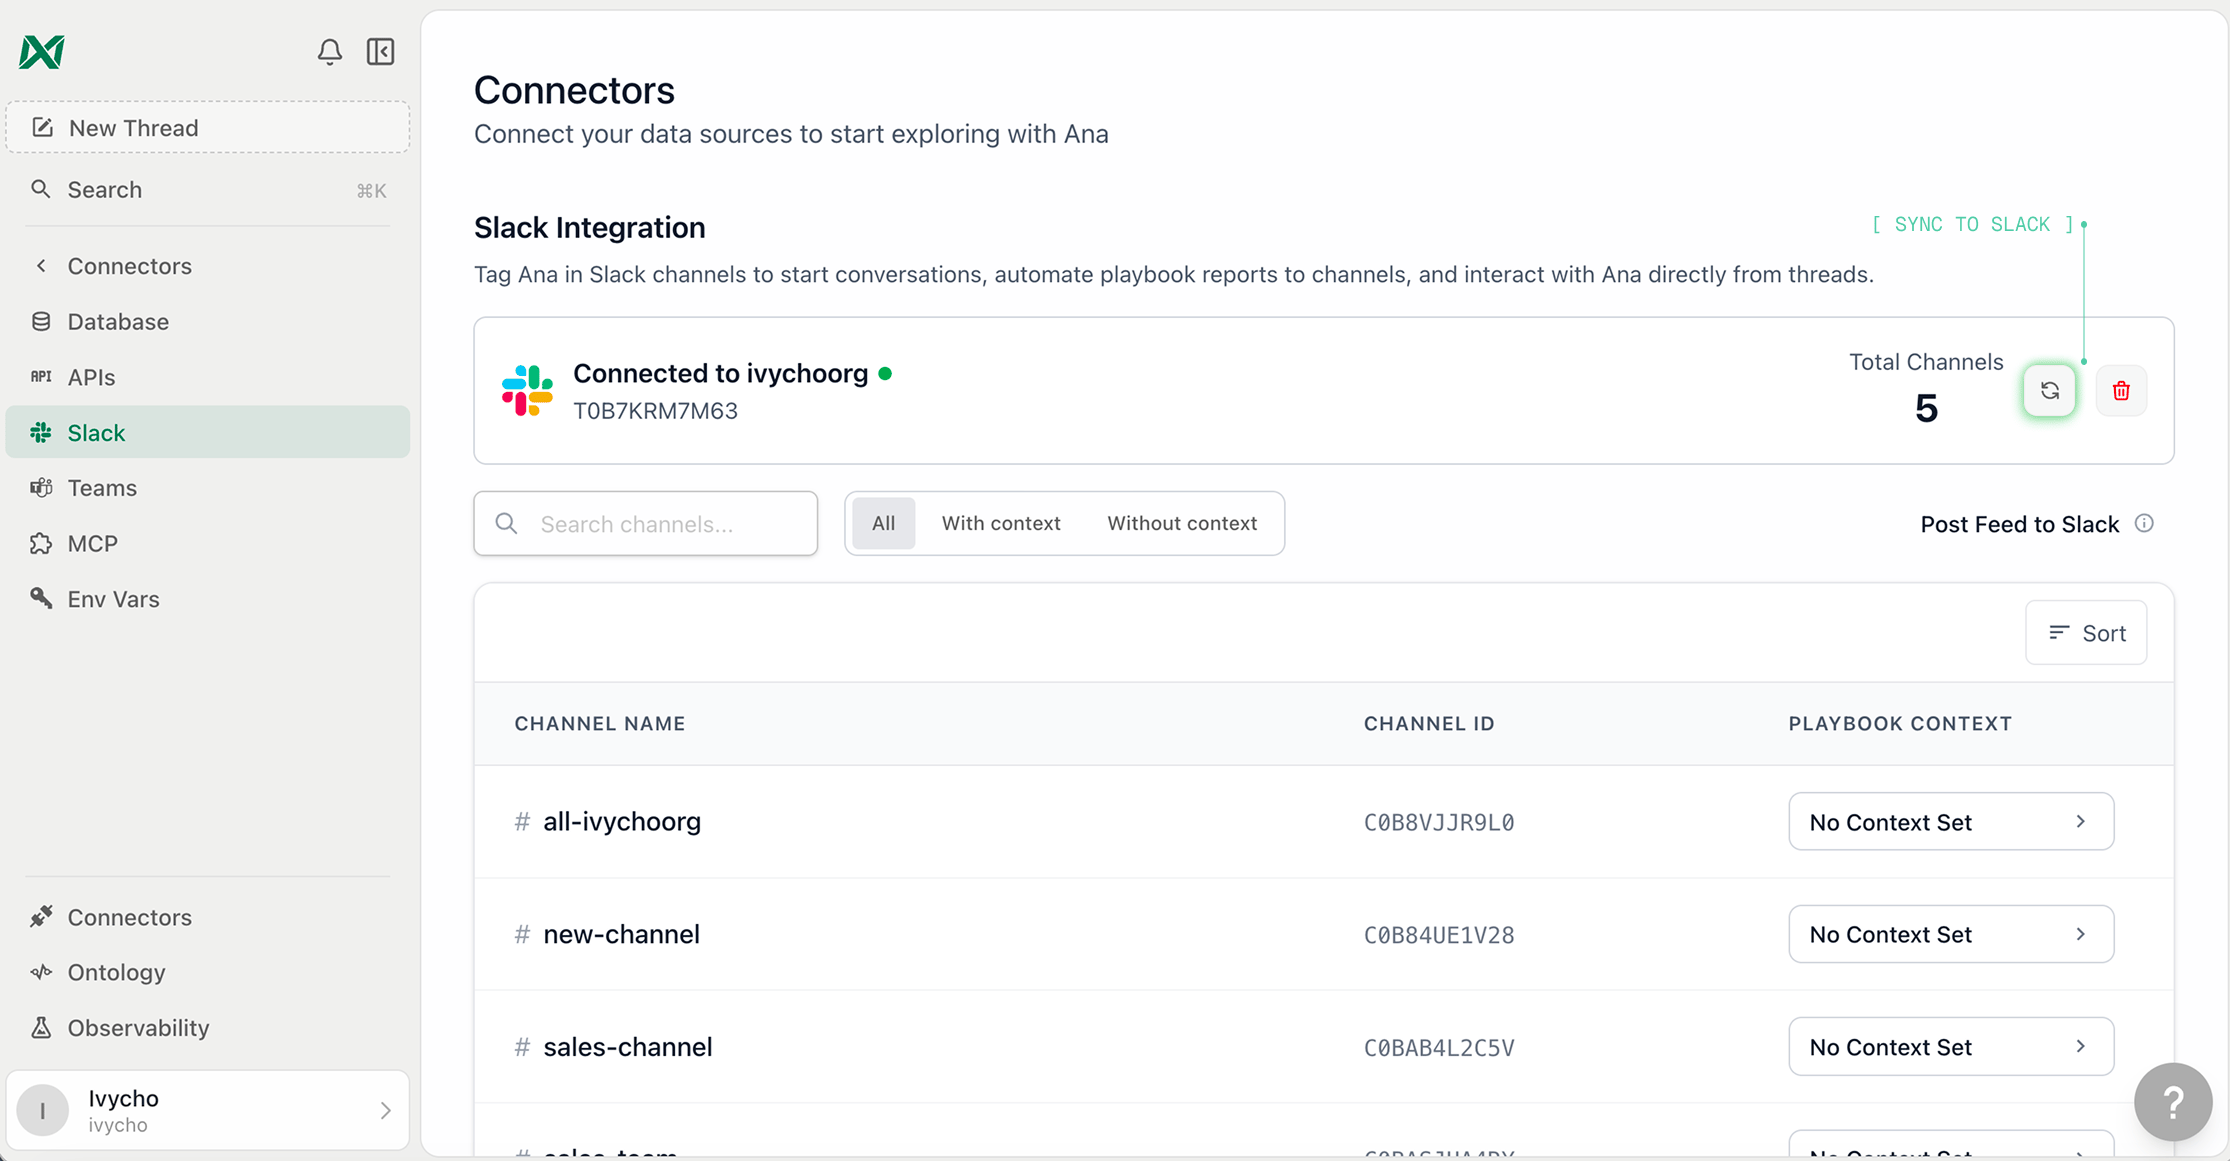Open the MCP connector
2230x1161 pixels.
coord(208,543)
